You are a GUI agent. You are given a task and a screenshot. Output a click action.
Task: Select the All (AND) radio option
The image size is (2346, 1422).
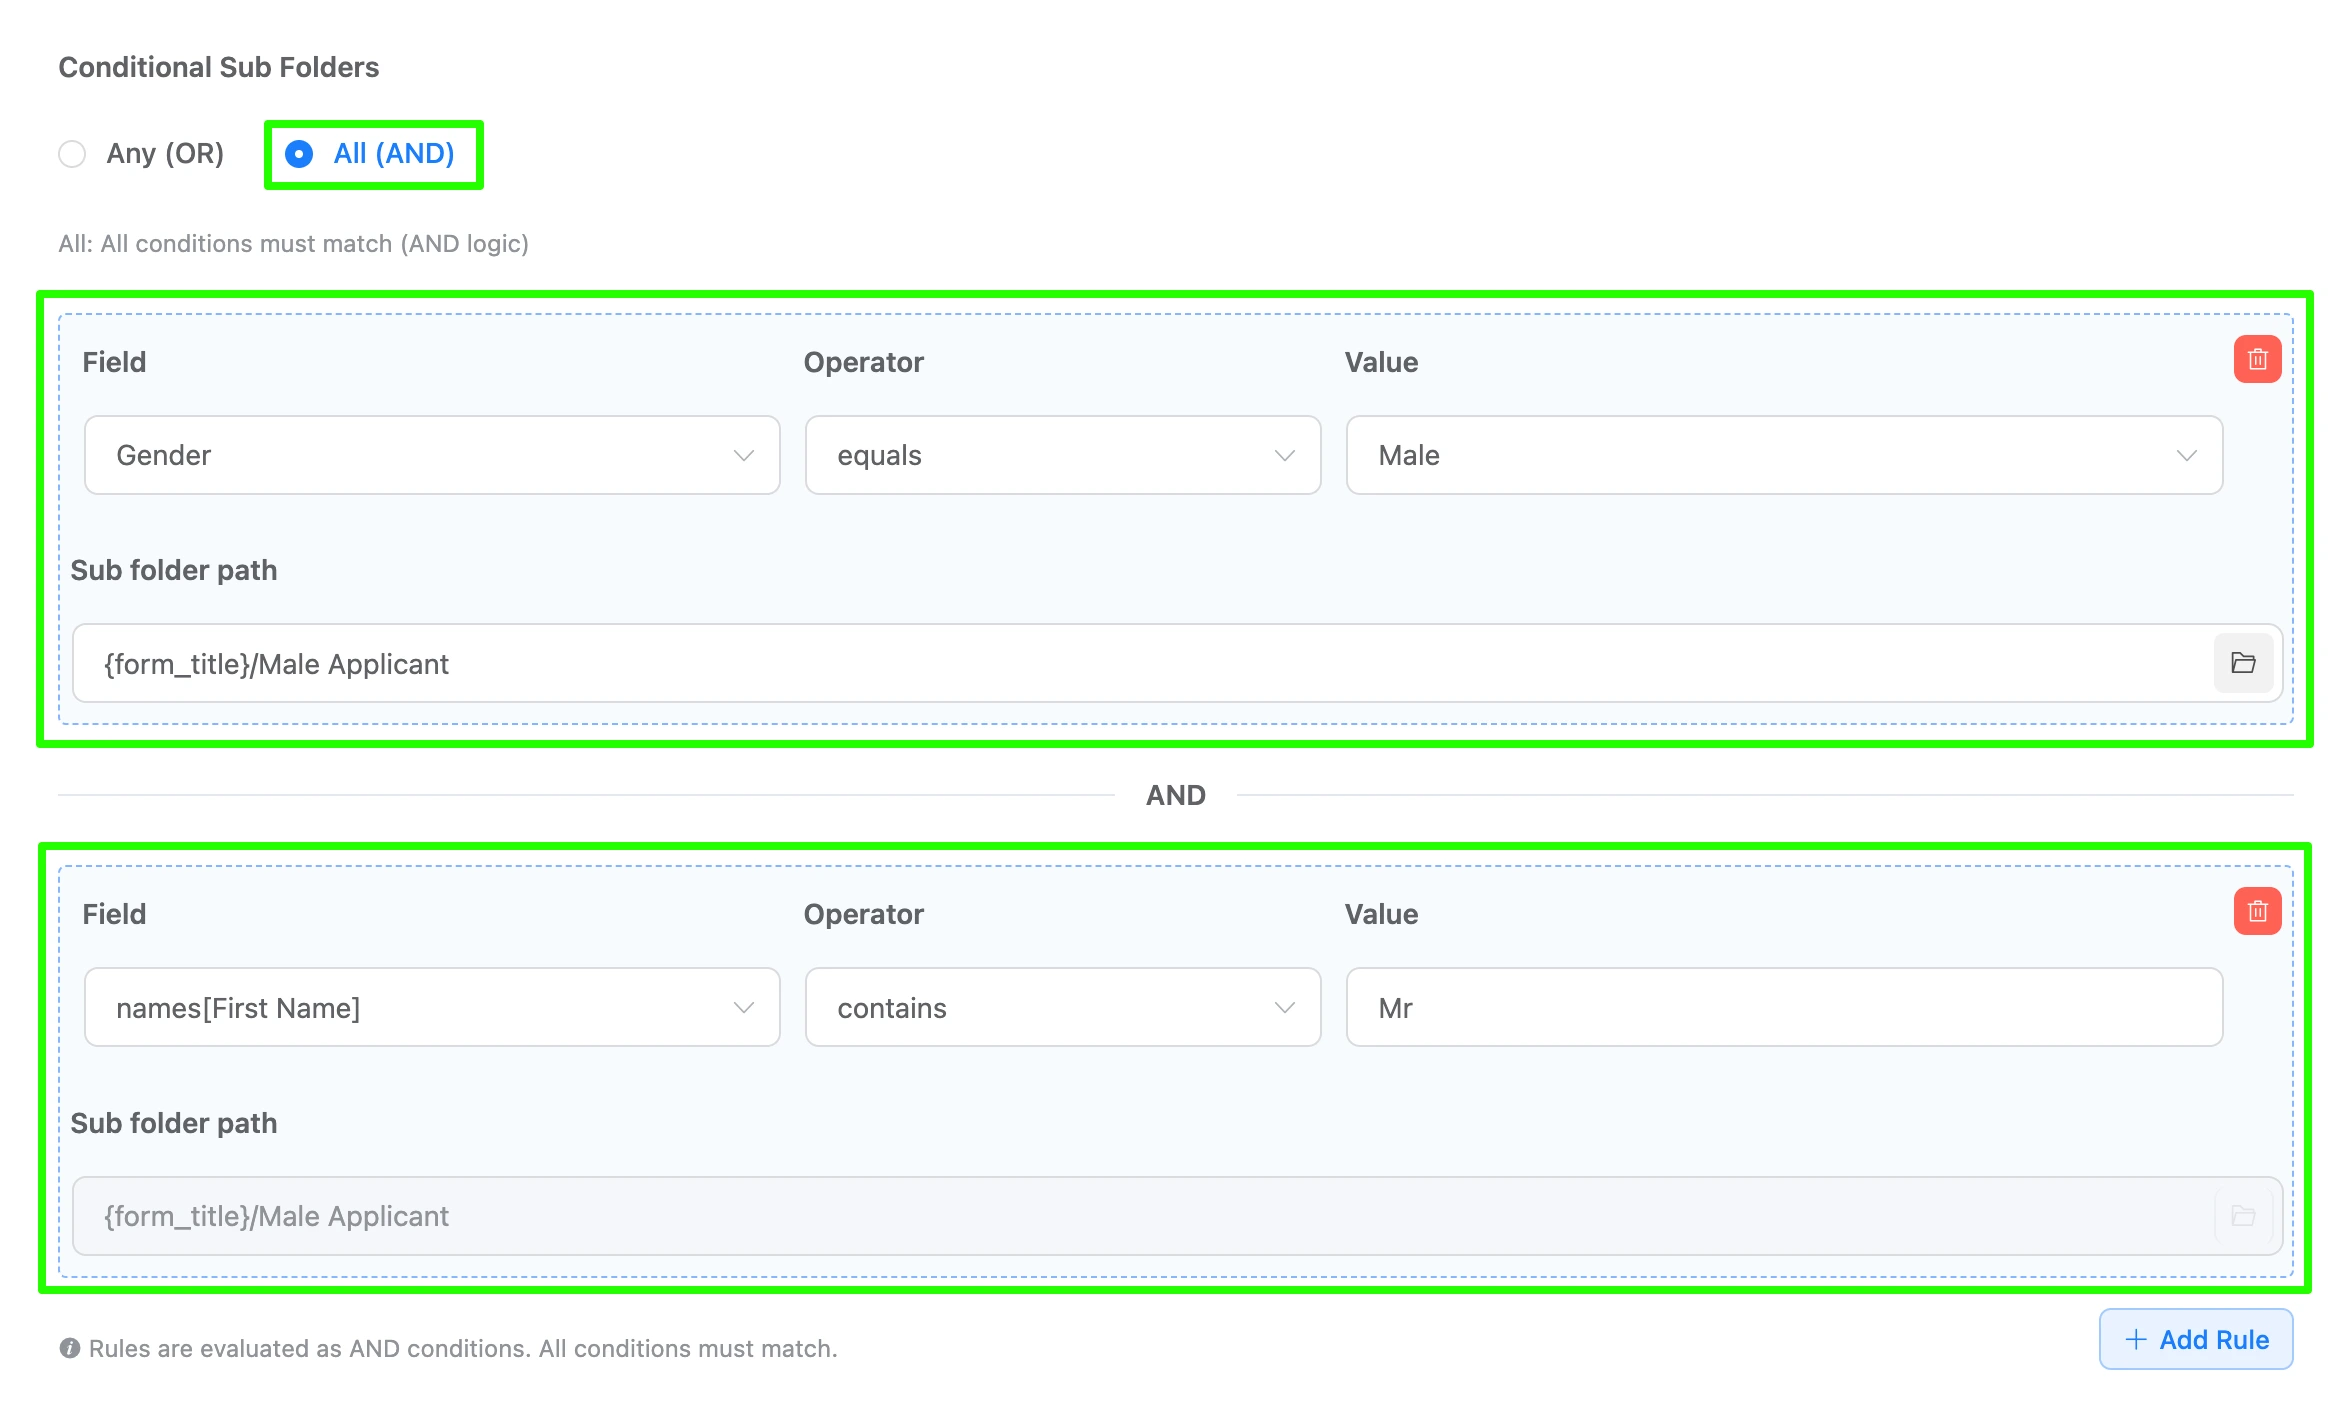pyautogui.click(x=299, y=154)
